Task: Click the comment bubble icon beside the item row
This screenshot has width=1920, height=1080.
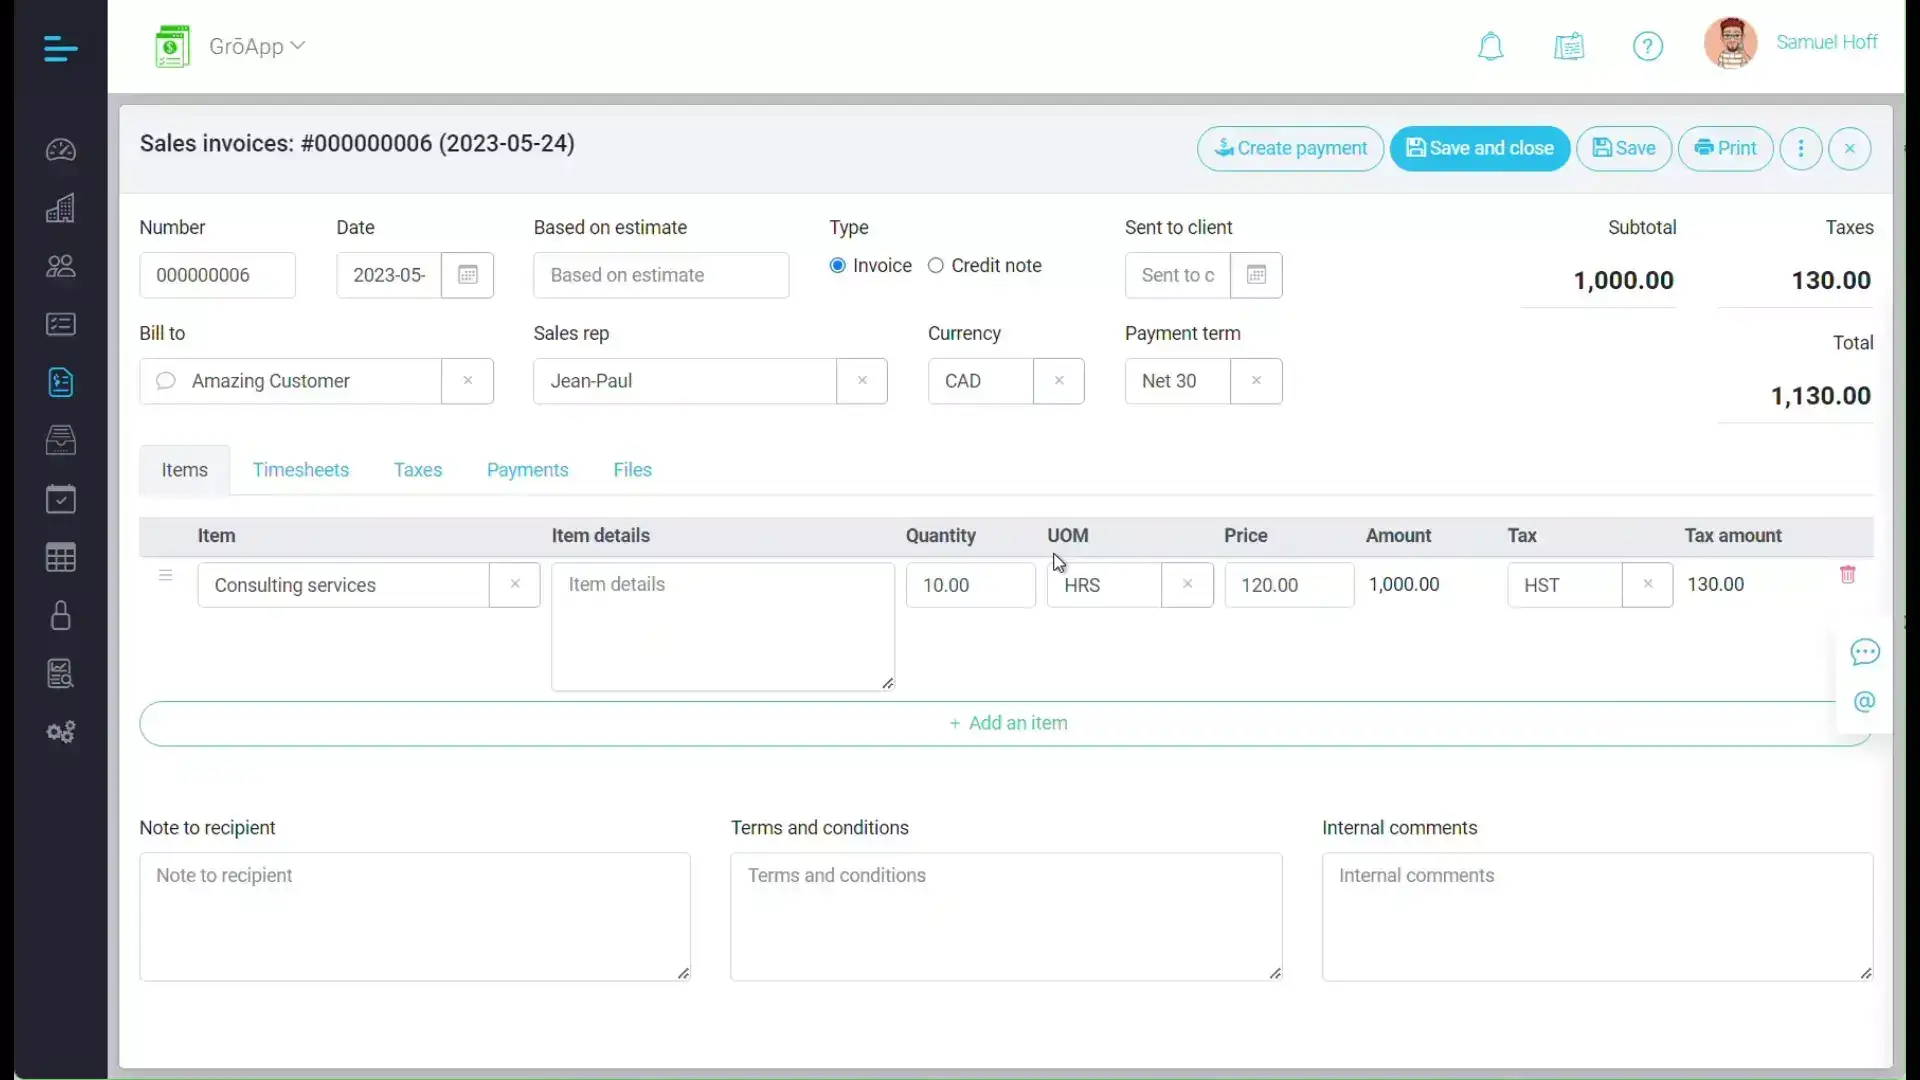Action: [1866, 652]
